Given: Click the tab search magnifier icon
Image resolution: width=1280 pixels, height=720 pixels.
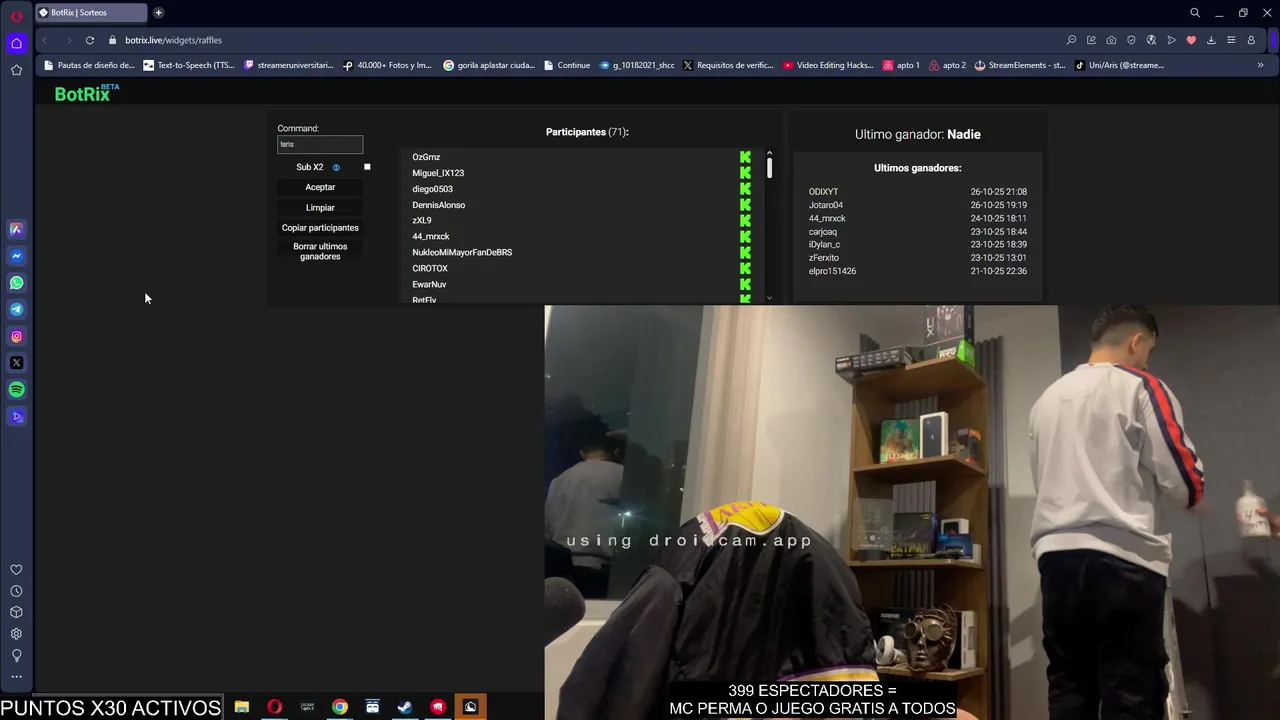Looking at the screenshot, I should pyautogui.click(x=1194, y=13).
